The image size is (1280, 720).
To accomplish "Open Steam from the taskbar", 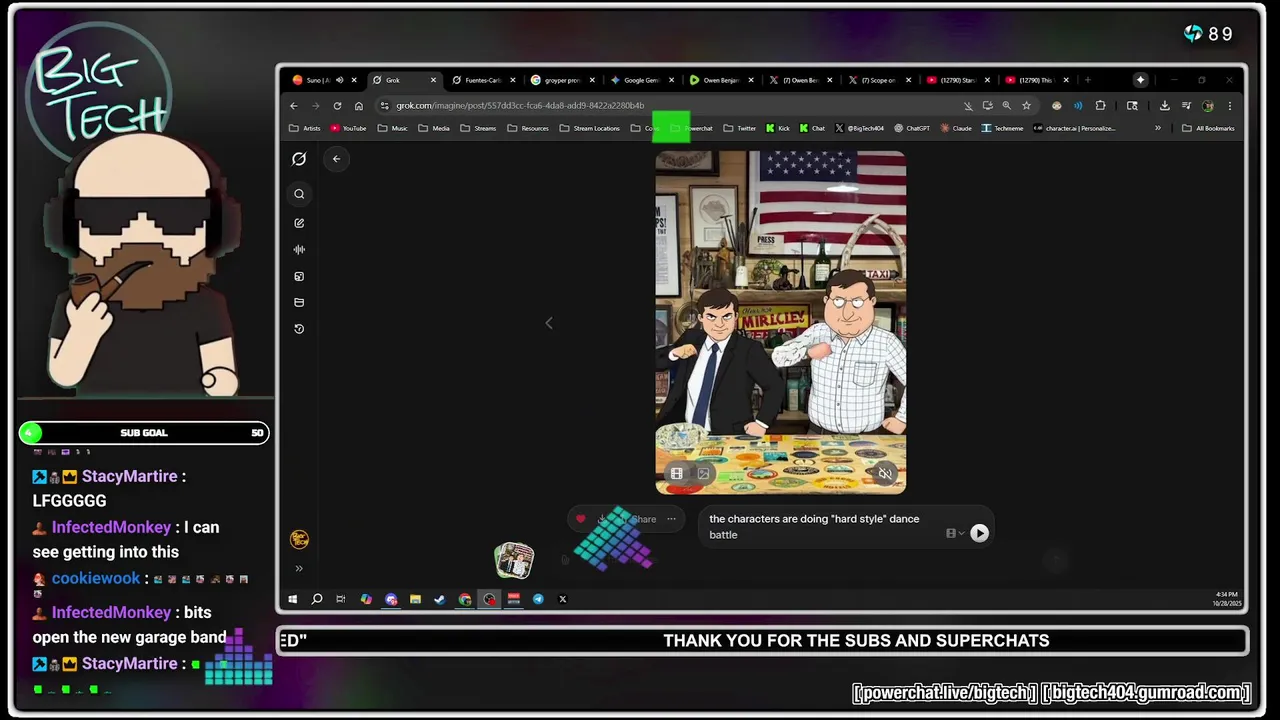I will tap(440, 599).
